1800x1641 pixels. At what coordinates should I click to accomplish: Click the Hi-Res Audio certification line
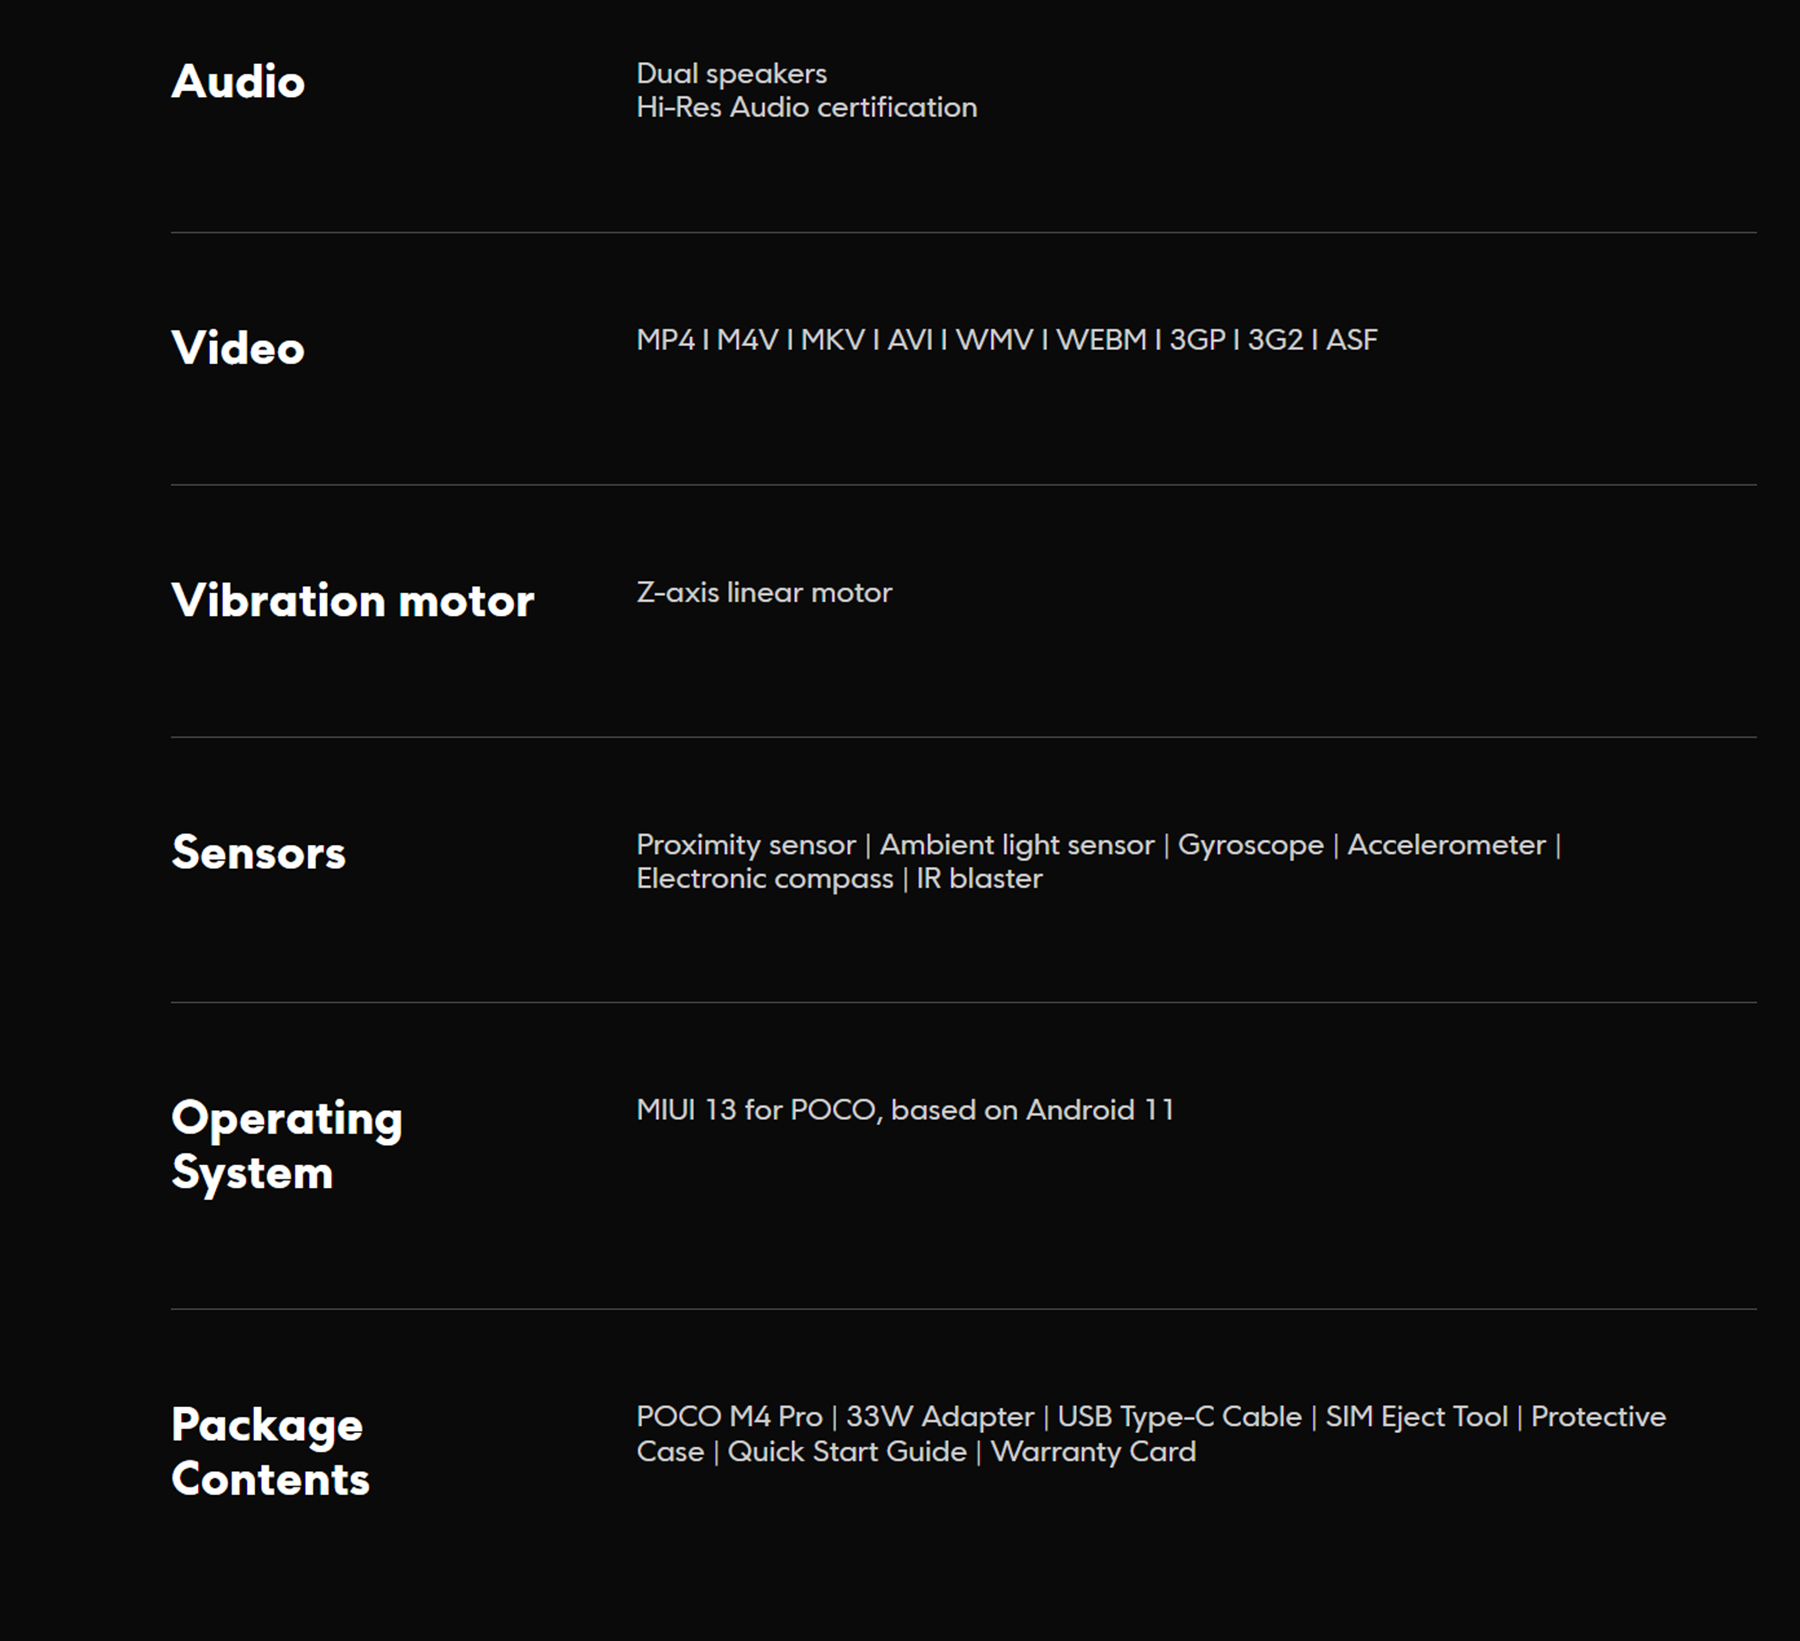tap(806, 108)
